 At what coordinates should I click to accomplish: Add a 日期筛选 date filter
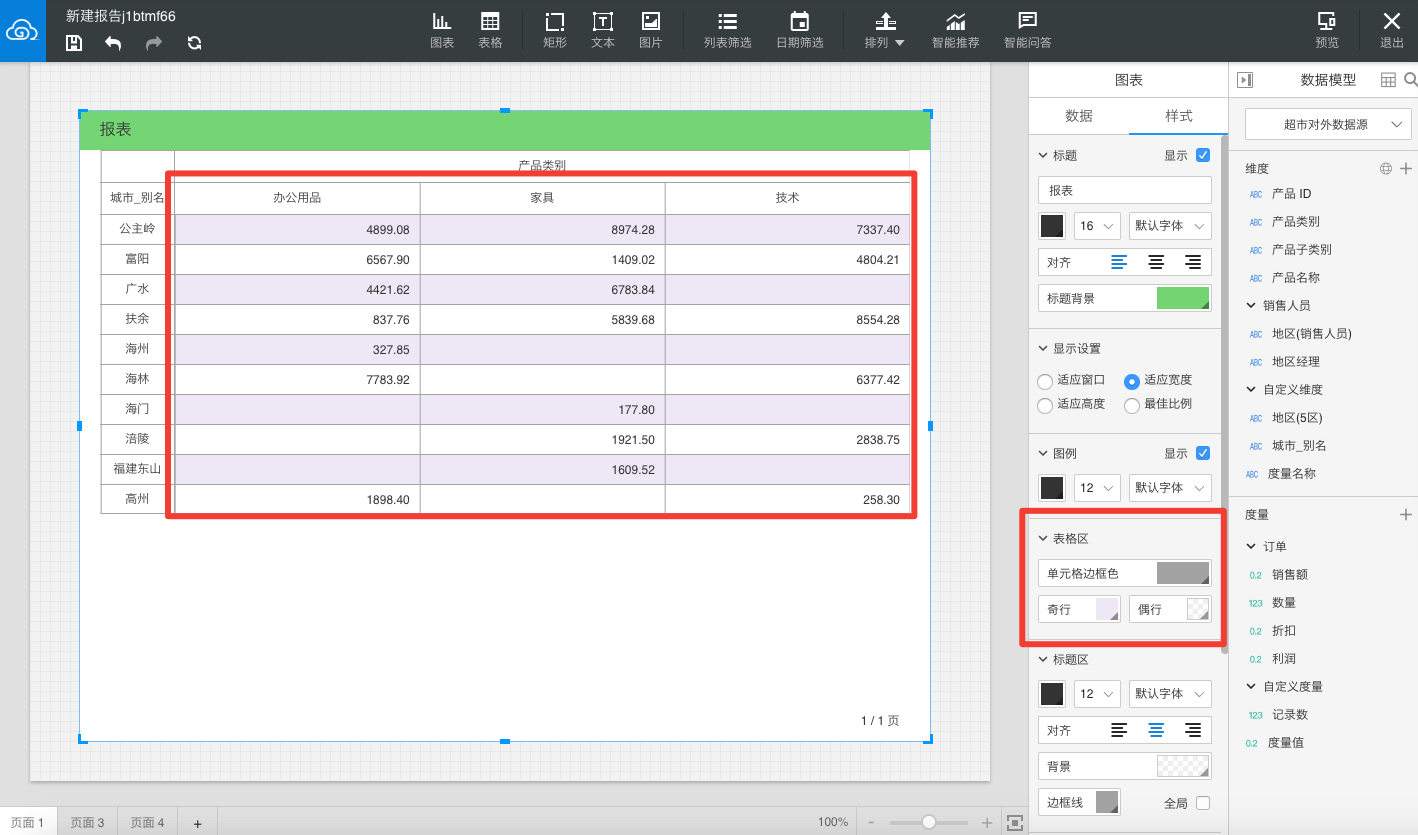tap(799, 30)
